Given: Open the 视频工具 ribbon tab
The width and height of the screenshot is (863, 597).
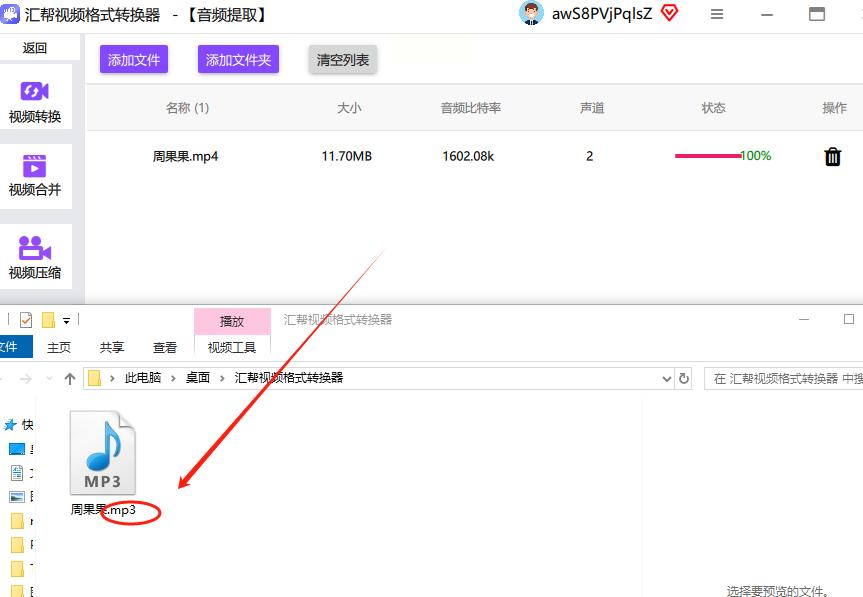Looking at the screenshot, I should (x=232, y=347).
